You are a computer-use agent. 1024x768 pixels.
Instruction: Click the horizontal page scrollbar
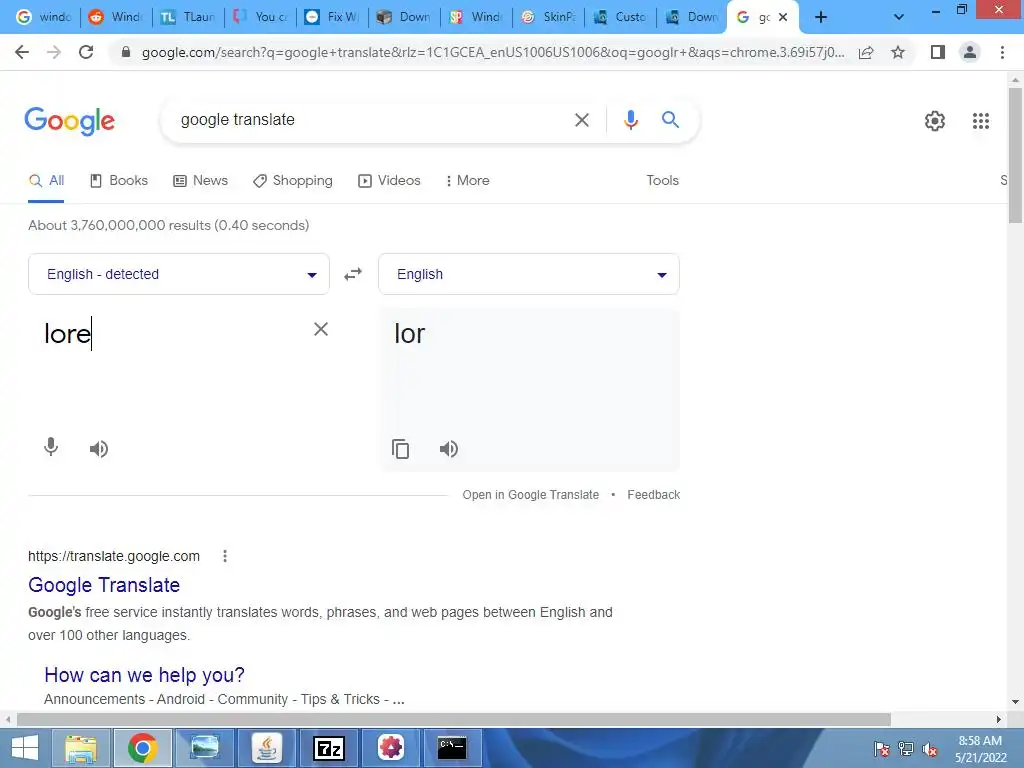point(454,720)
